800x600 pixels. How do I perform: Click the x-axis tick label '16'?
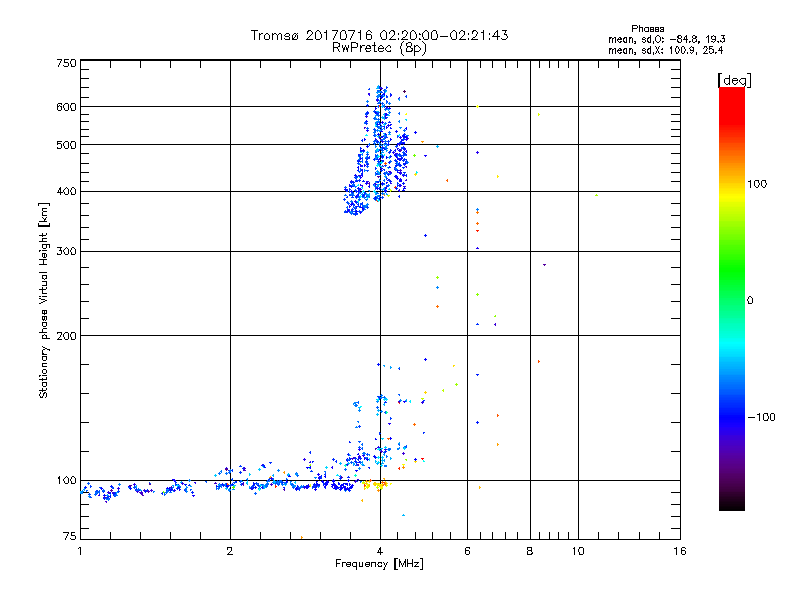coord(680,551)
